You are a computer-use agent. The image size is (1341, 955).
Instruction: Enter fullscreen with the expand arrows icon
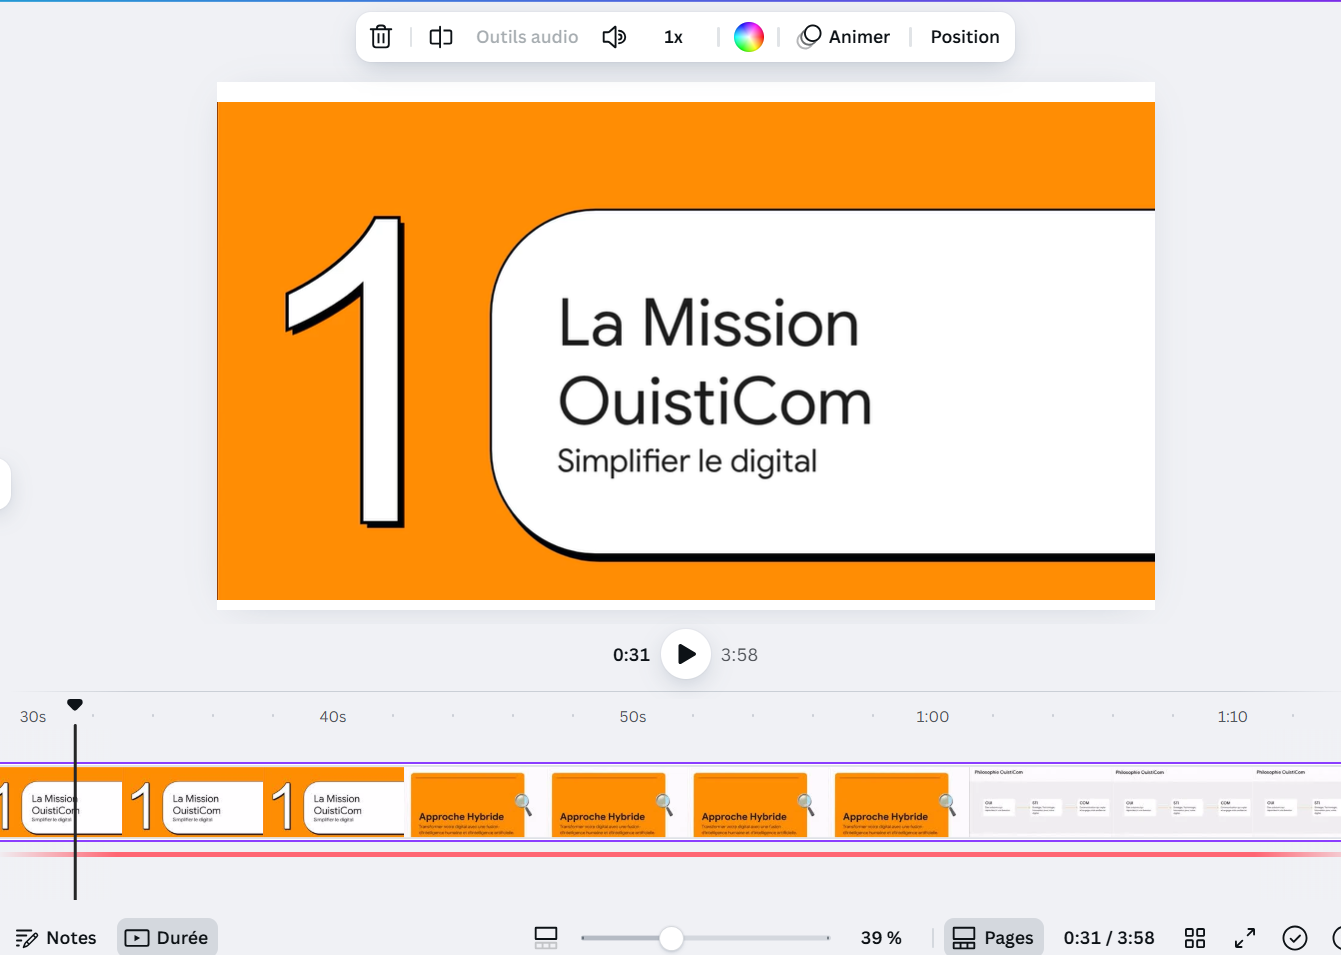coord(1244,937)
